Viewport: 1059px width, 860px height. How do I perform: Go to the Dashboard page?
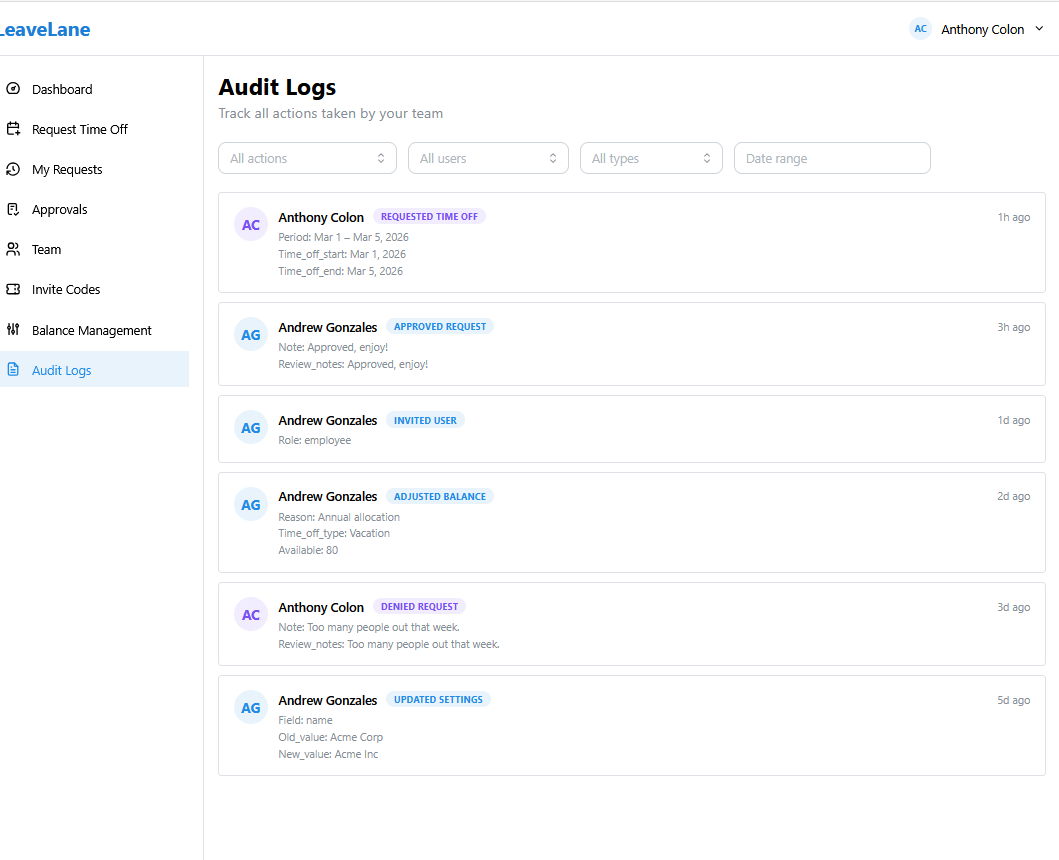(x=95, y=89)
